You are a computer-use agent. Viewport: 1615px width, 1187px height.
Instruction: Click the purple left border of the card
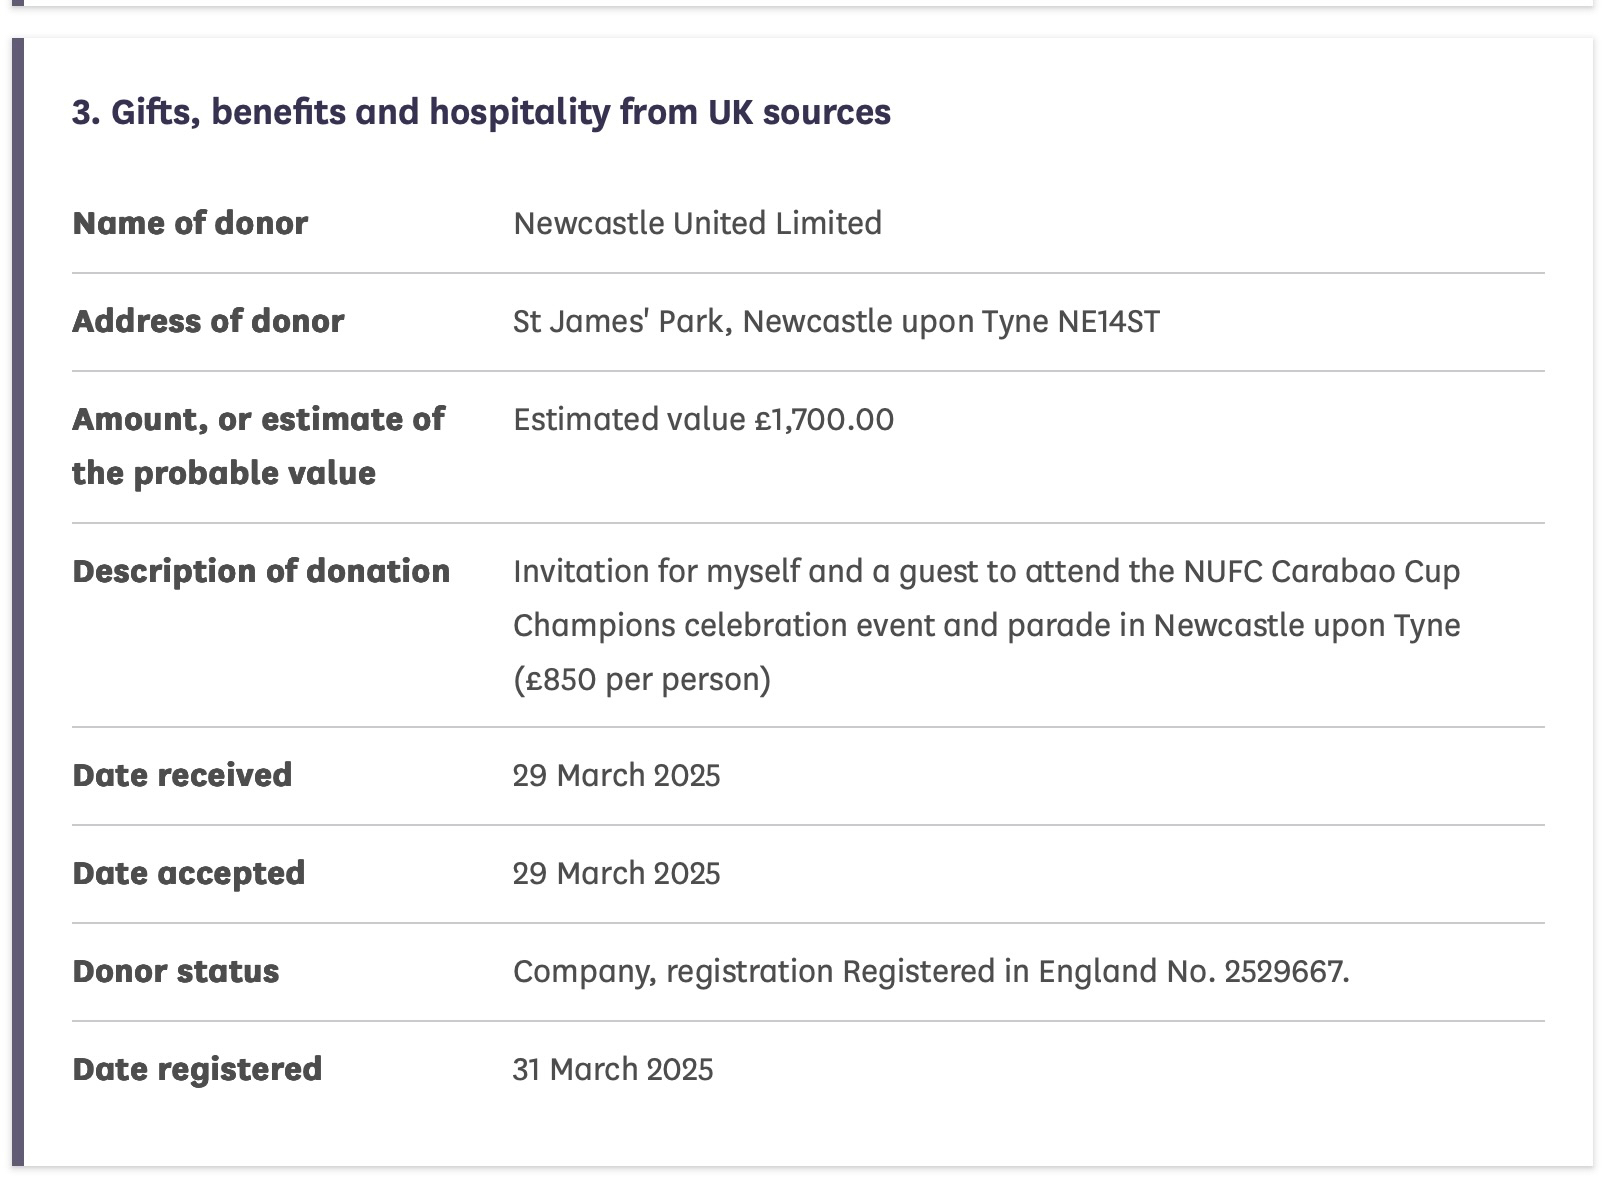click(x=17, y=600)
